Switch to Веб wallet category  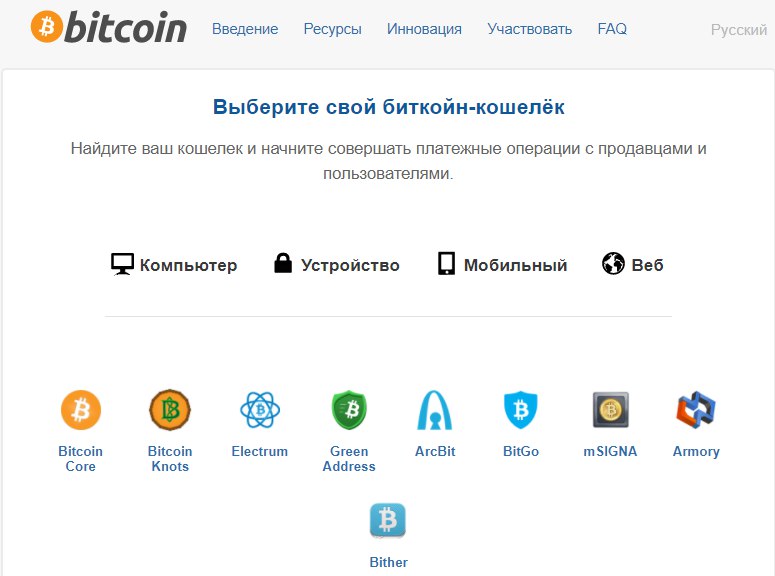pyautogui.click(x=633, y=264)
